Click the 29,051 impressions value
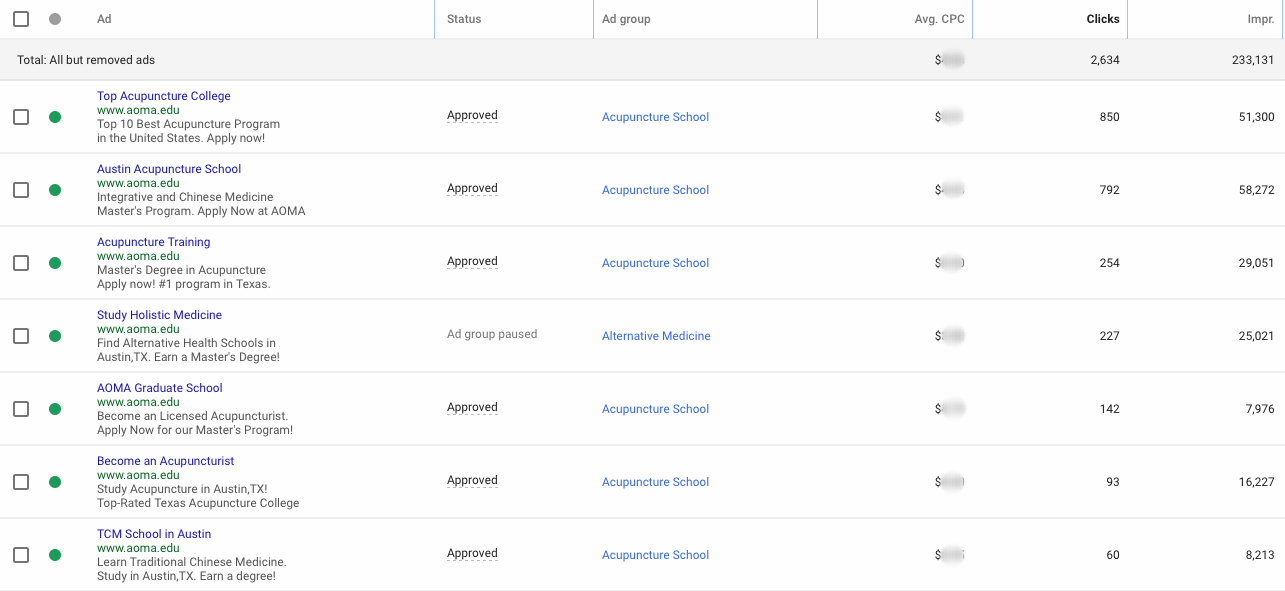1285x591 pixels. point(1256,263)
